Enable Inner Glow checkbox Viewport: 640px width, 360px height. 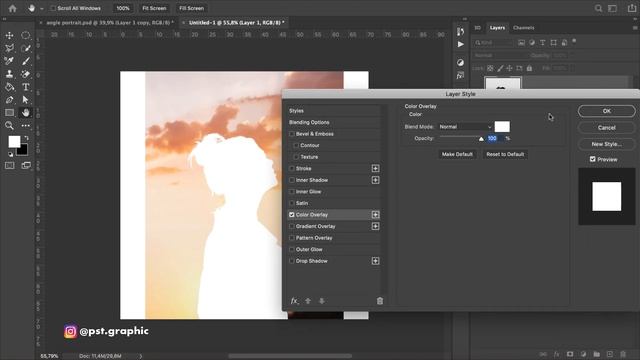click(291, 191)
